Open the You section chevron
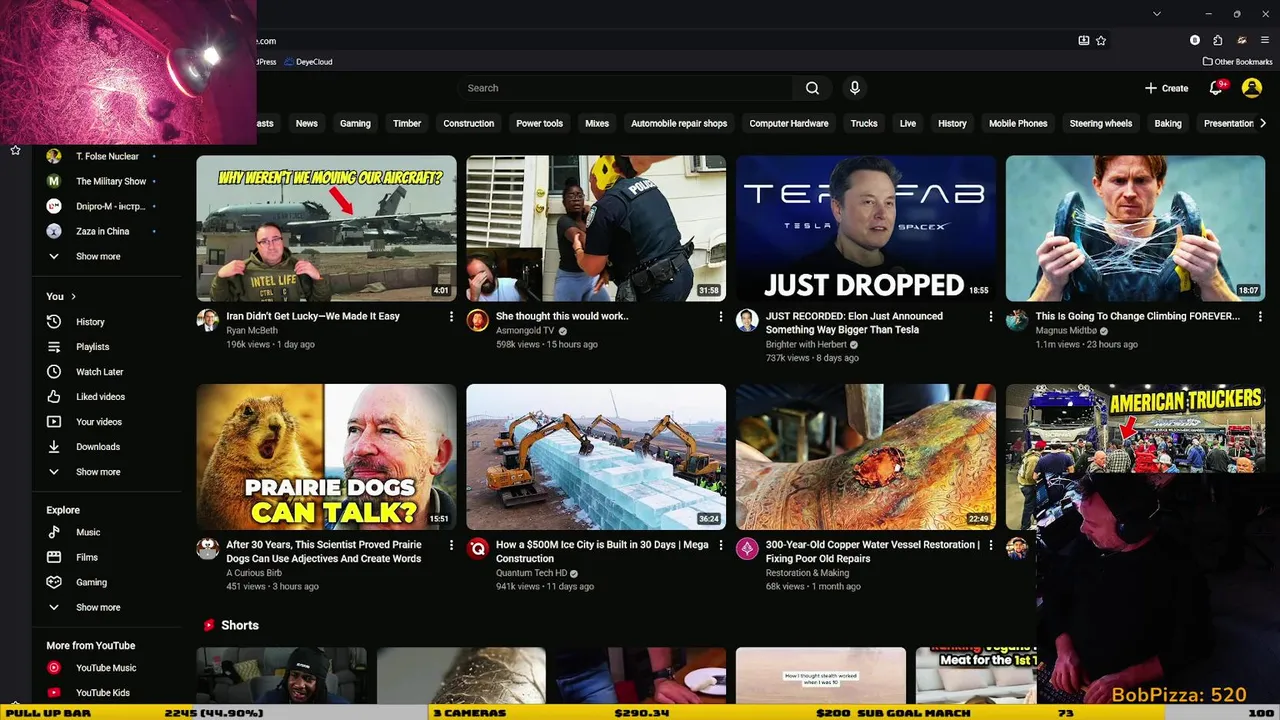This screenshot has height=720, width=1280. tap(73, 297)
